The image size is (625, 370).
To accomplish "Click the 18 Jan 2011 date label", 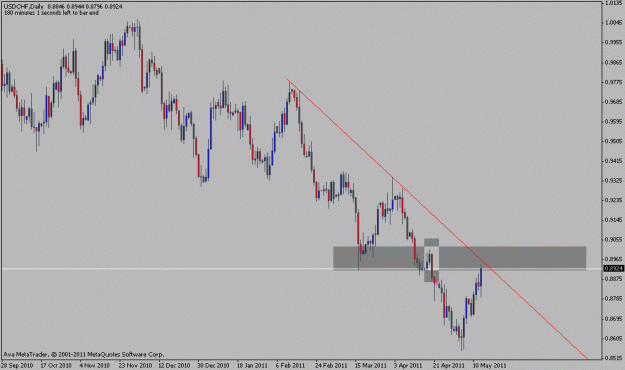I will (252, 365).
